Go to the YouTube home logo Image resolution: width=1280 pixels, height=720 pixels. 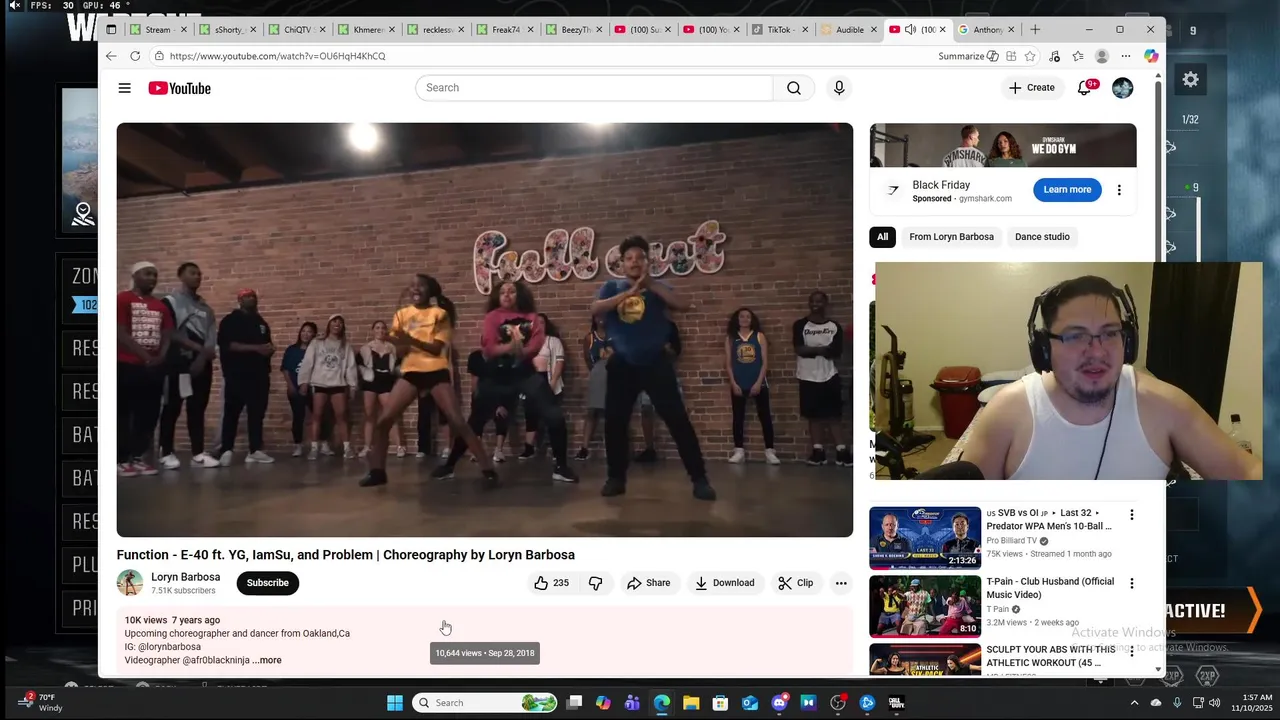click(180, 88)
